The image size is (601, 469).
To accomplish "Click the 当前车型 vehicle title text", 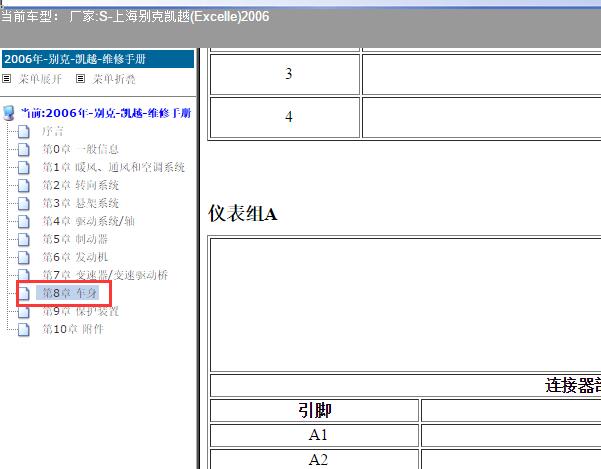I will click(135, 17).
